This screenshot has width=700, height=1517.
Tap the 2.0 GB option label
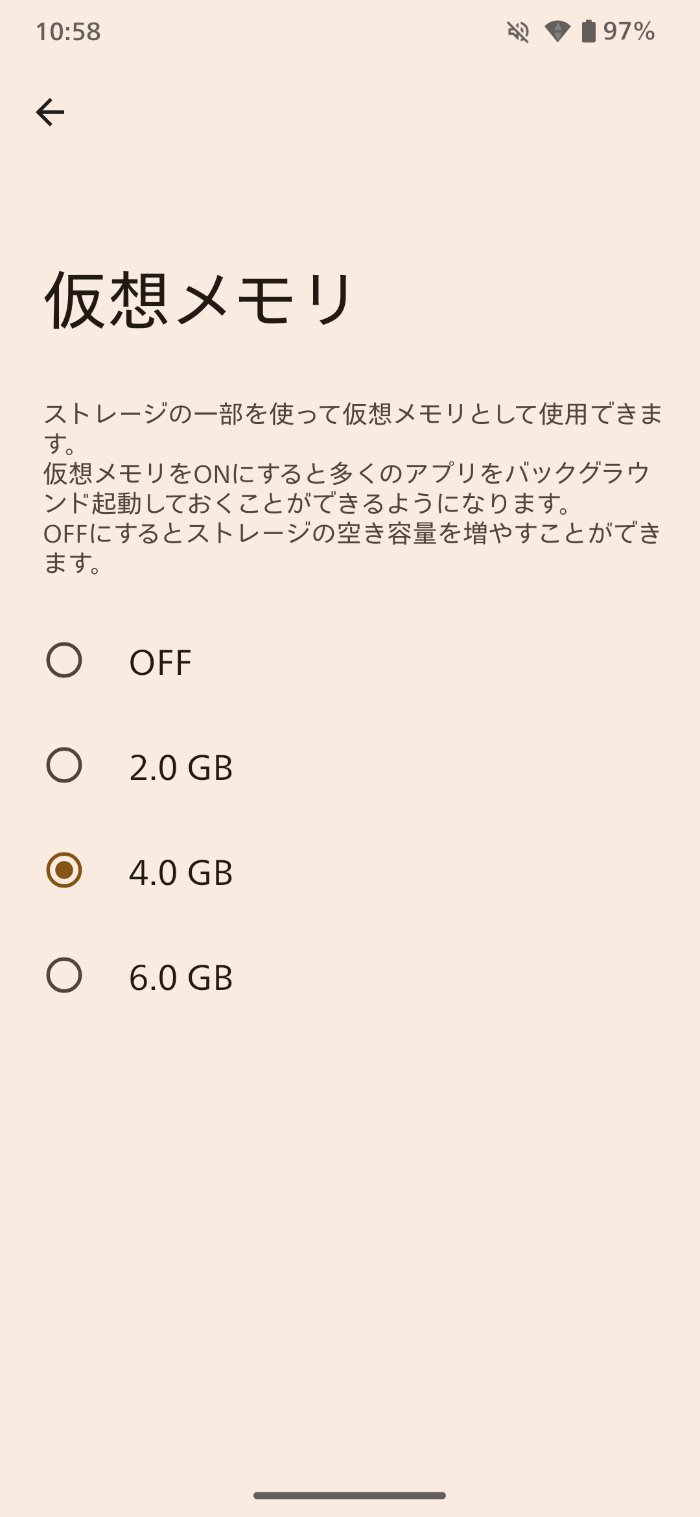coord(181,768)
